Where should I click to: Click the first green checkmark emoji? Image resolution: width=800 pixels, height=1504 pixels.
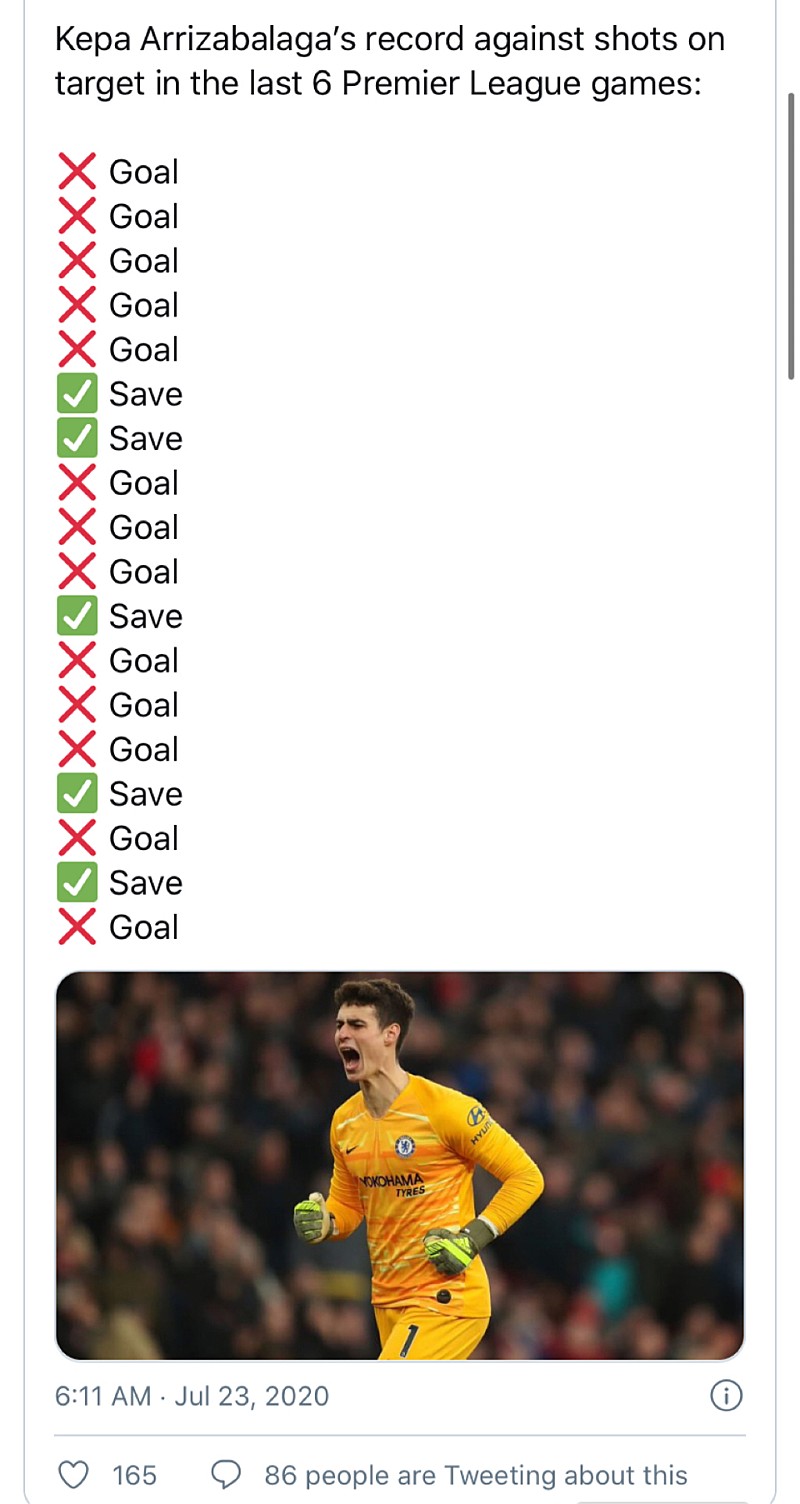tap(76, 394)
